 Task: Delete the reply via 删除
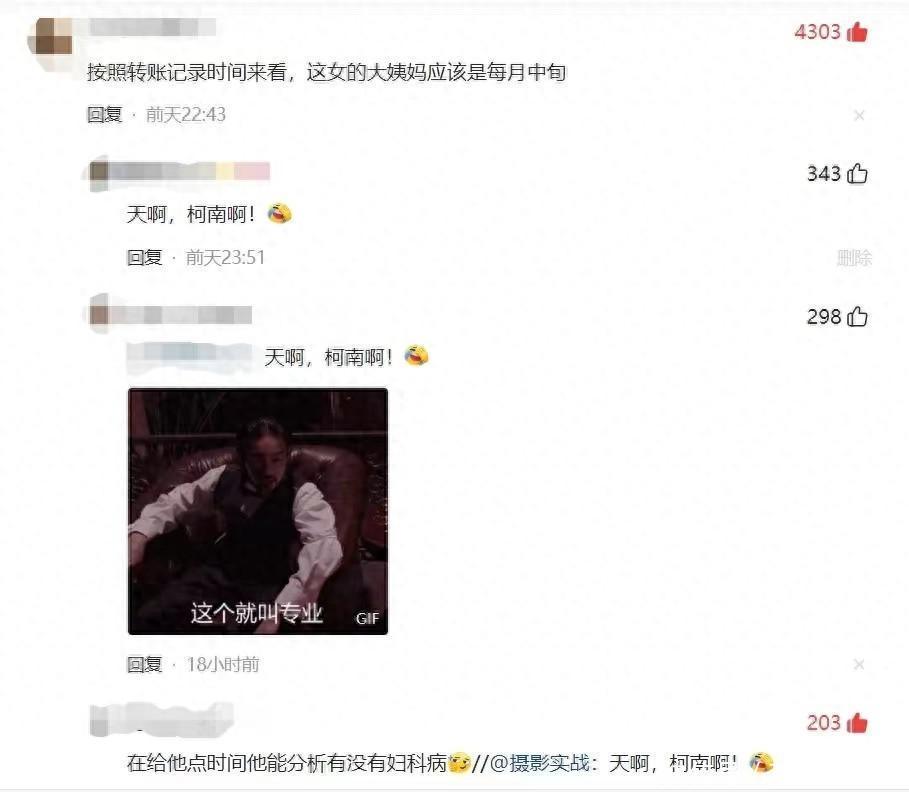[855, 257]
